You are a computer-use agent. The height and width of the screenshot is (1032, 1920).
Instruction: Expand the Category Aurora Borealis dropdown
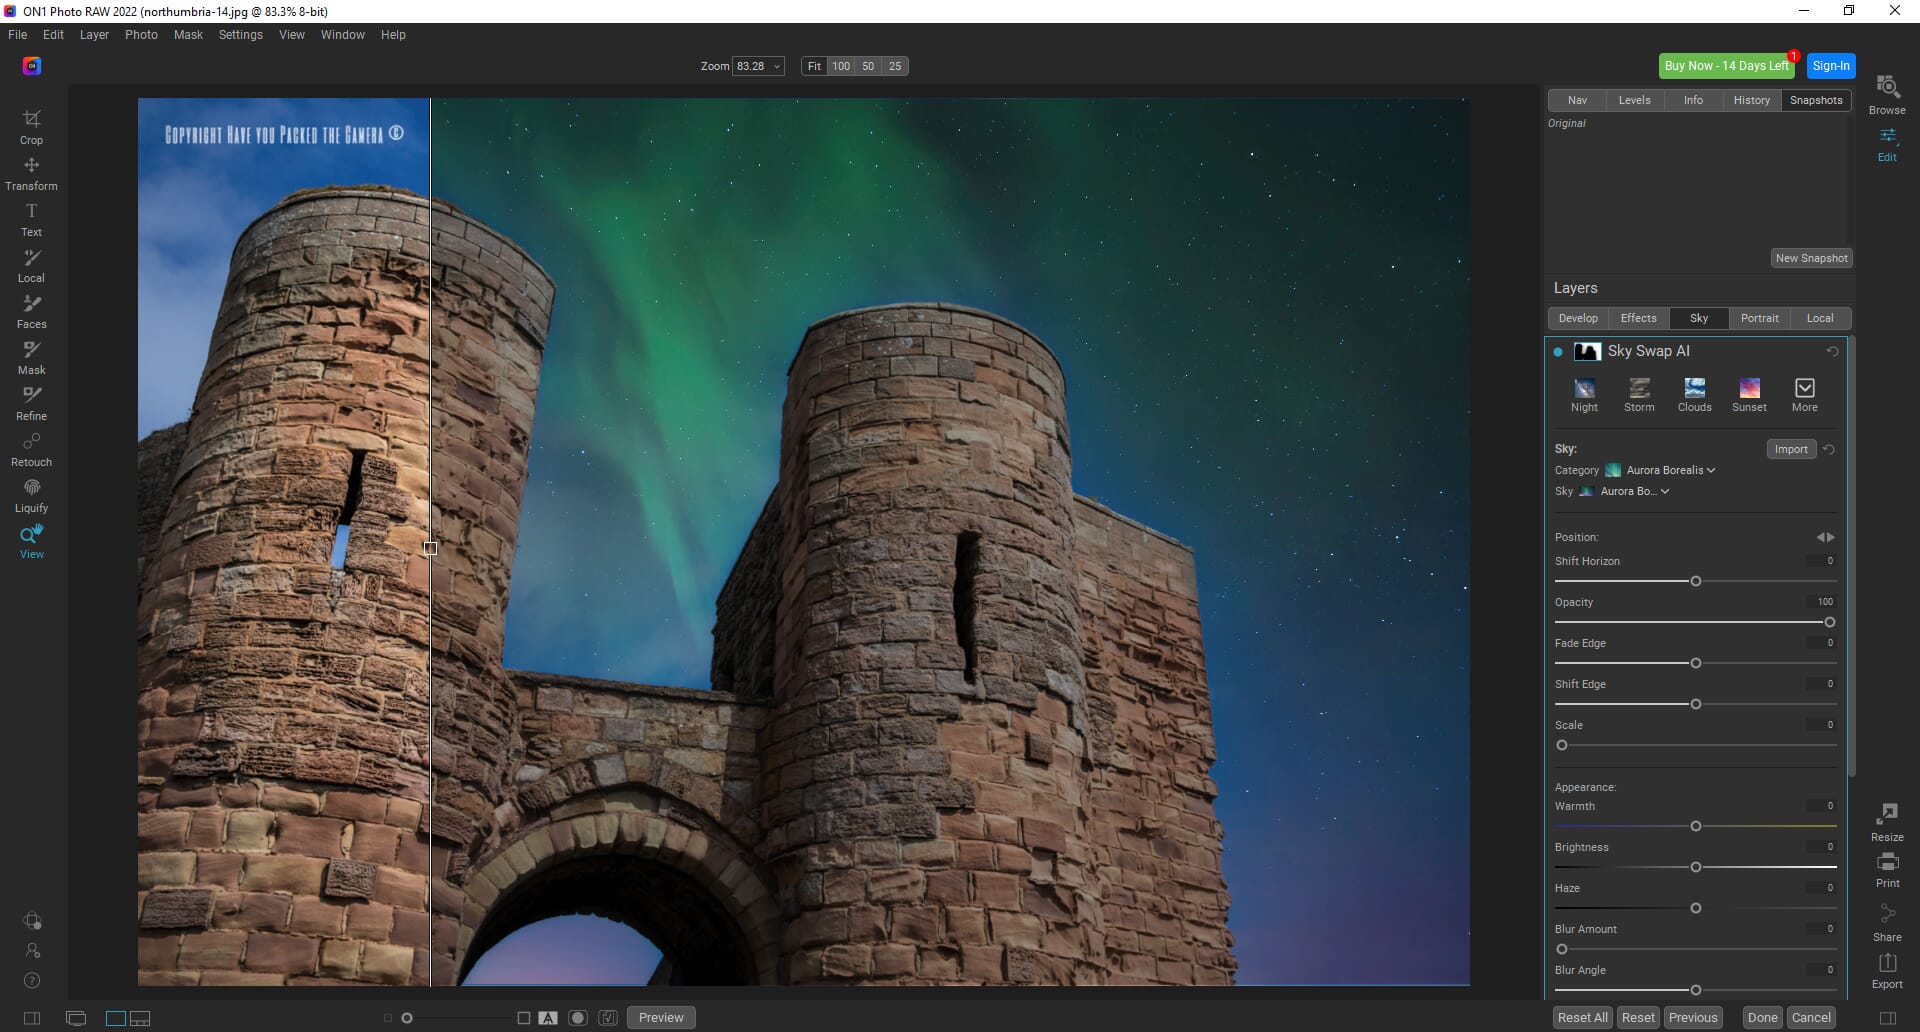pos(1669,470)
